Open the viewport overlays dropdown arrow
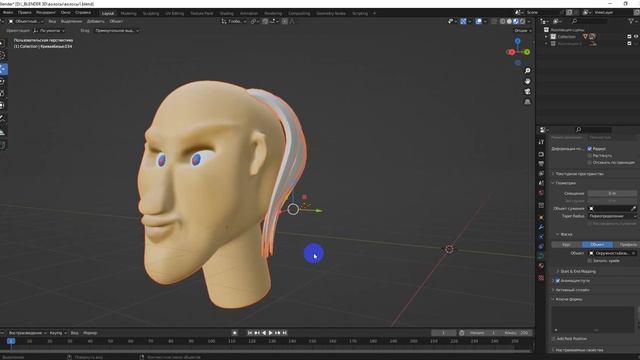The image size is (640, 360). pyautogui.click(x=485, y=21)
